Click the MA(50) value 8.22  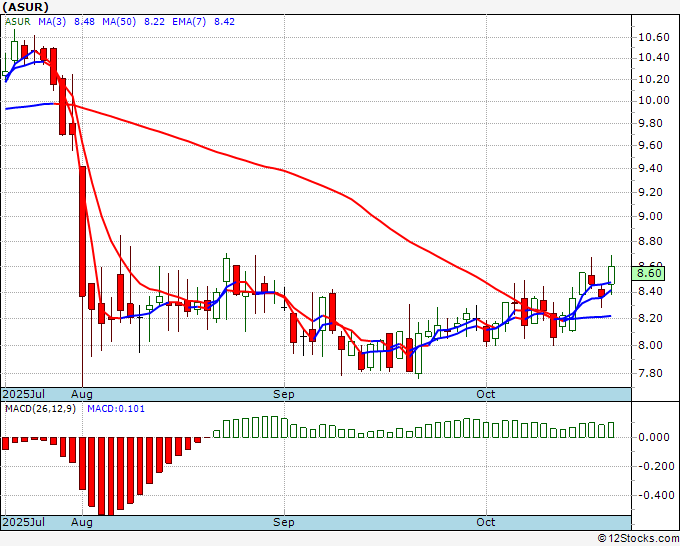pyautogui.click(x=154, y=22)
